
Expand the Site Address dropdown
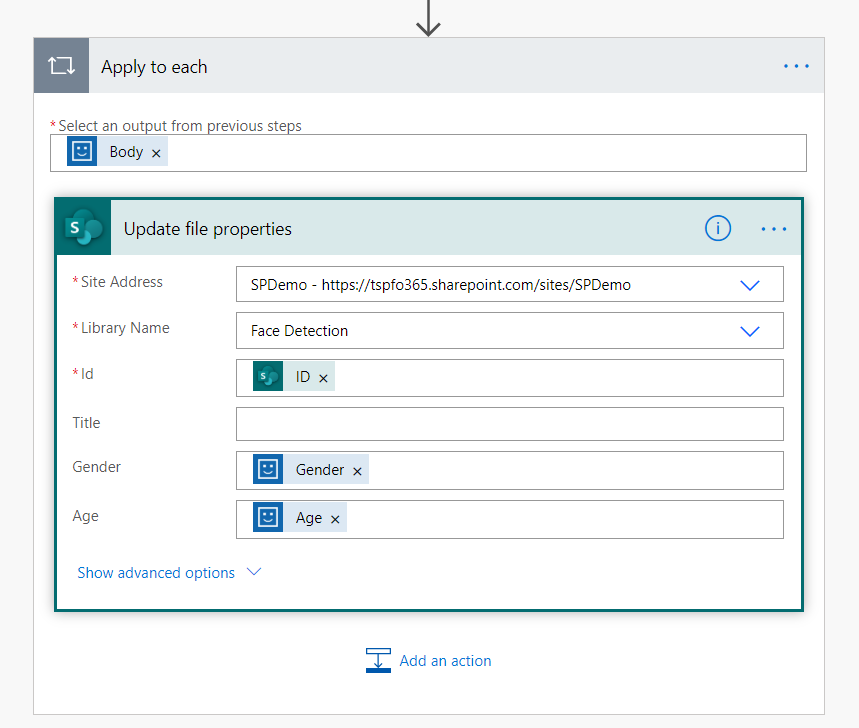pyautogui.click(x=749, y=285)
